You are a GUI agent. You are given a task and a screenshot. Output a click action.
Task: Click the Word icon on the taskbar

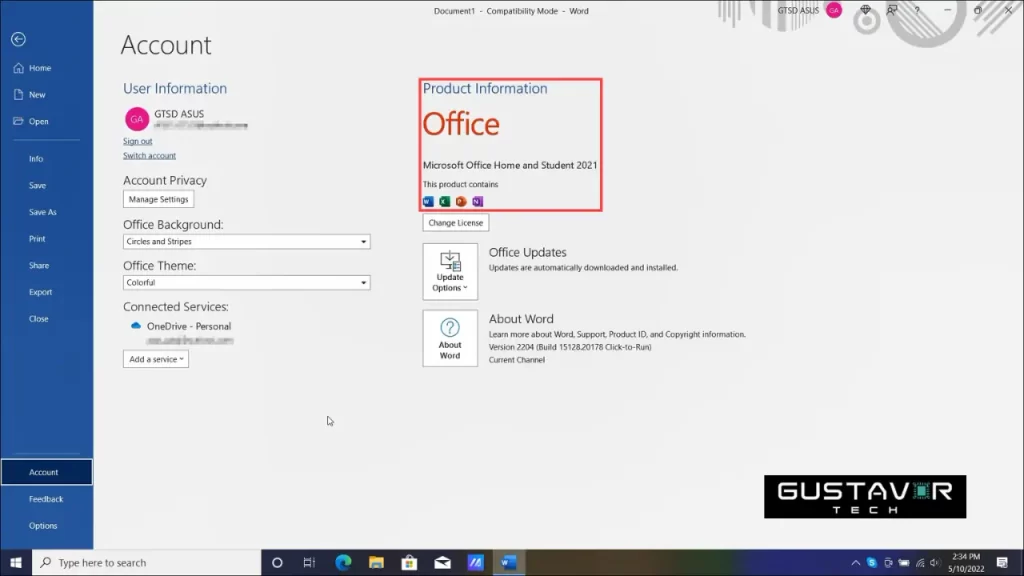click(509, 563)
